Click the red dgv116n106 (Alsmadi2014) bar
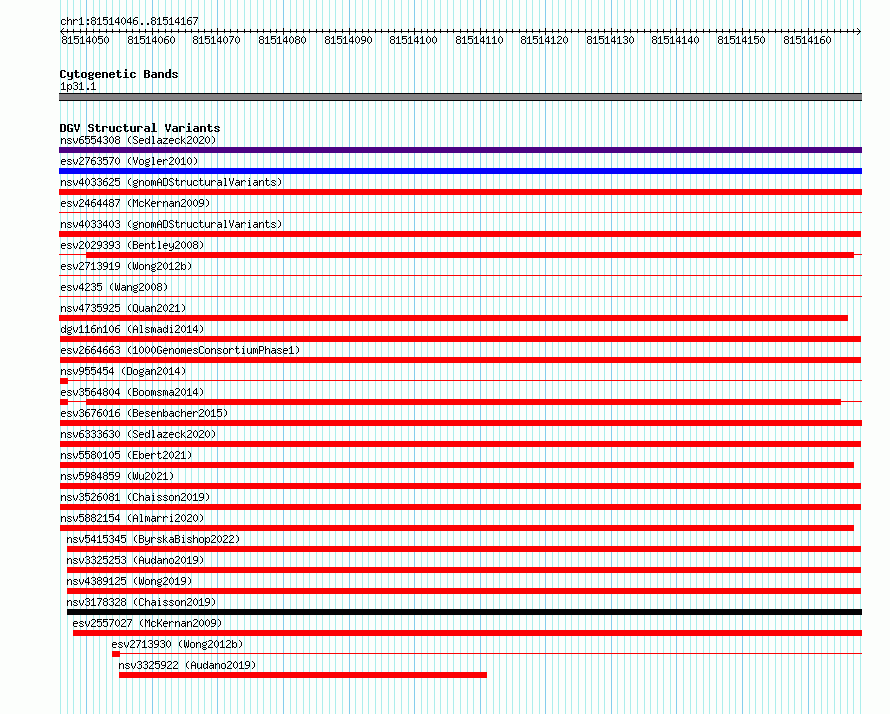 [x=460, y=339]
